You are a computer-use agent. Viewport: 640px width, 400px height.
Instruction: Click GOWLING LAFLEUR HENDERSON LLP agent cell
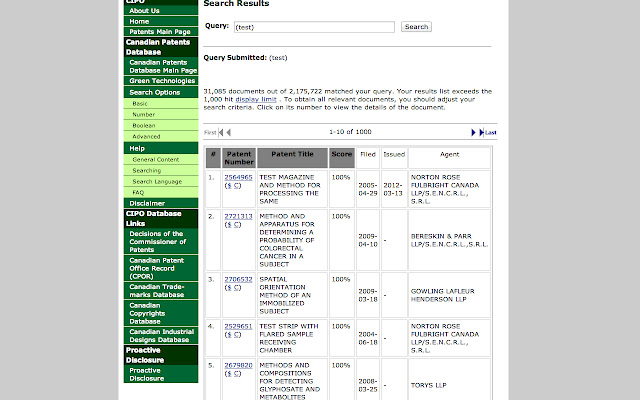point(449,295)
